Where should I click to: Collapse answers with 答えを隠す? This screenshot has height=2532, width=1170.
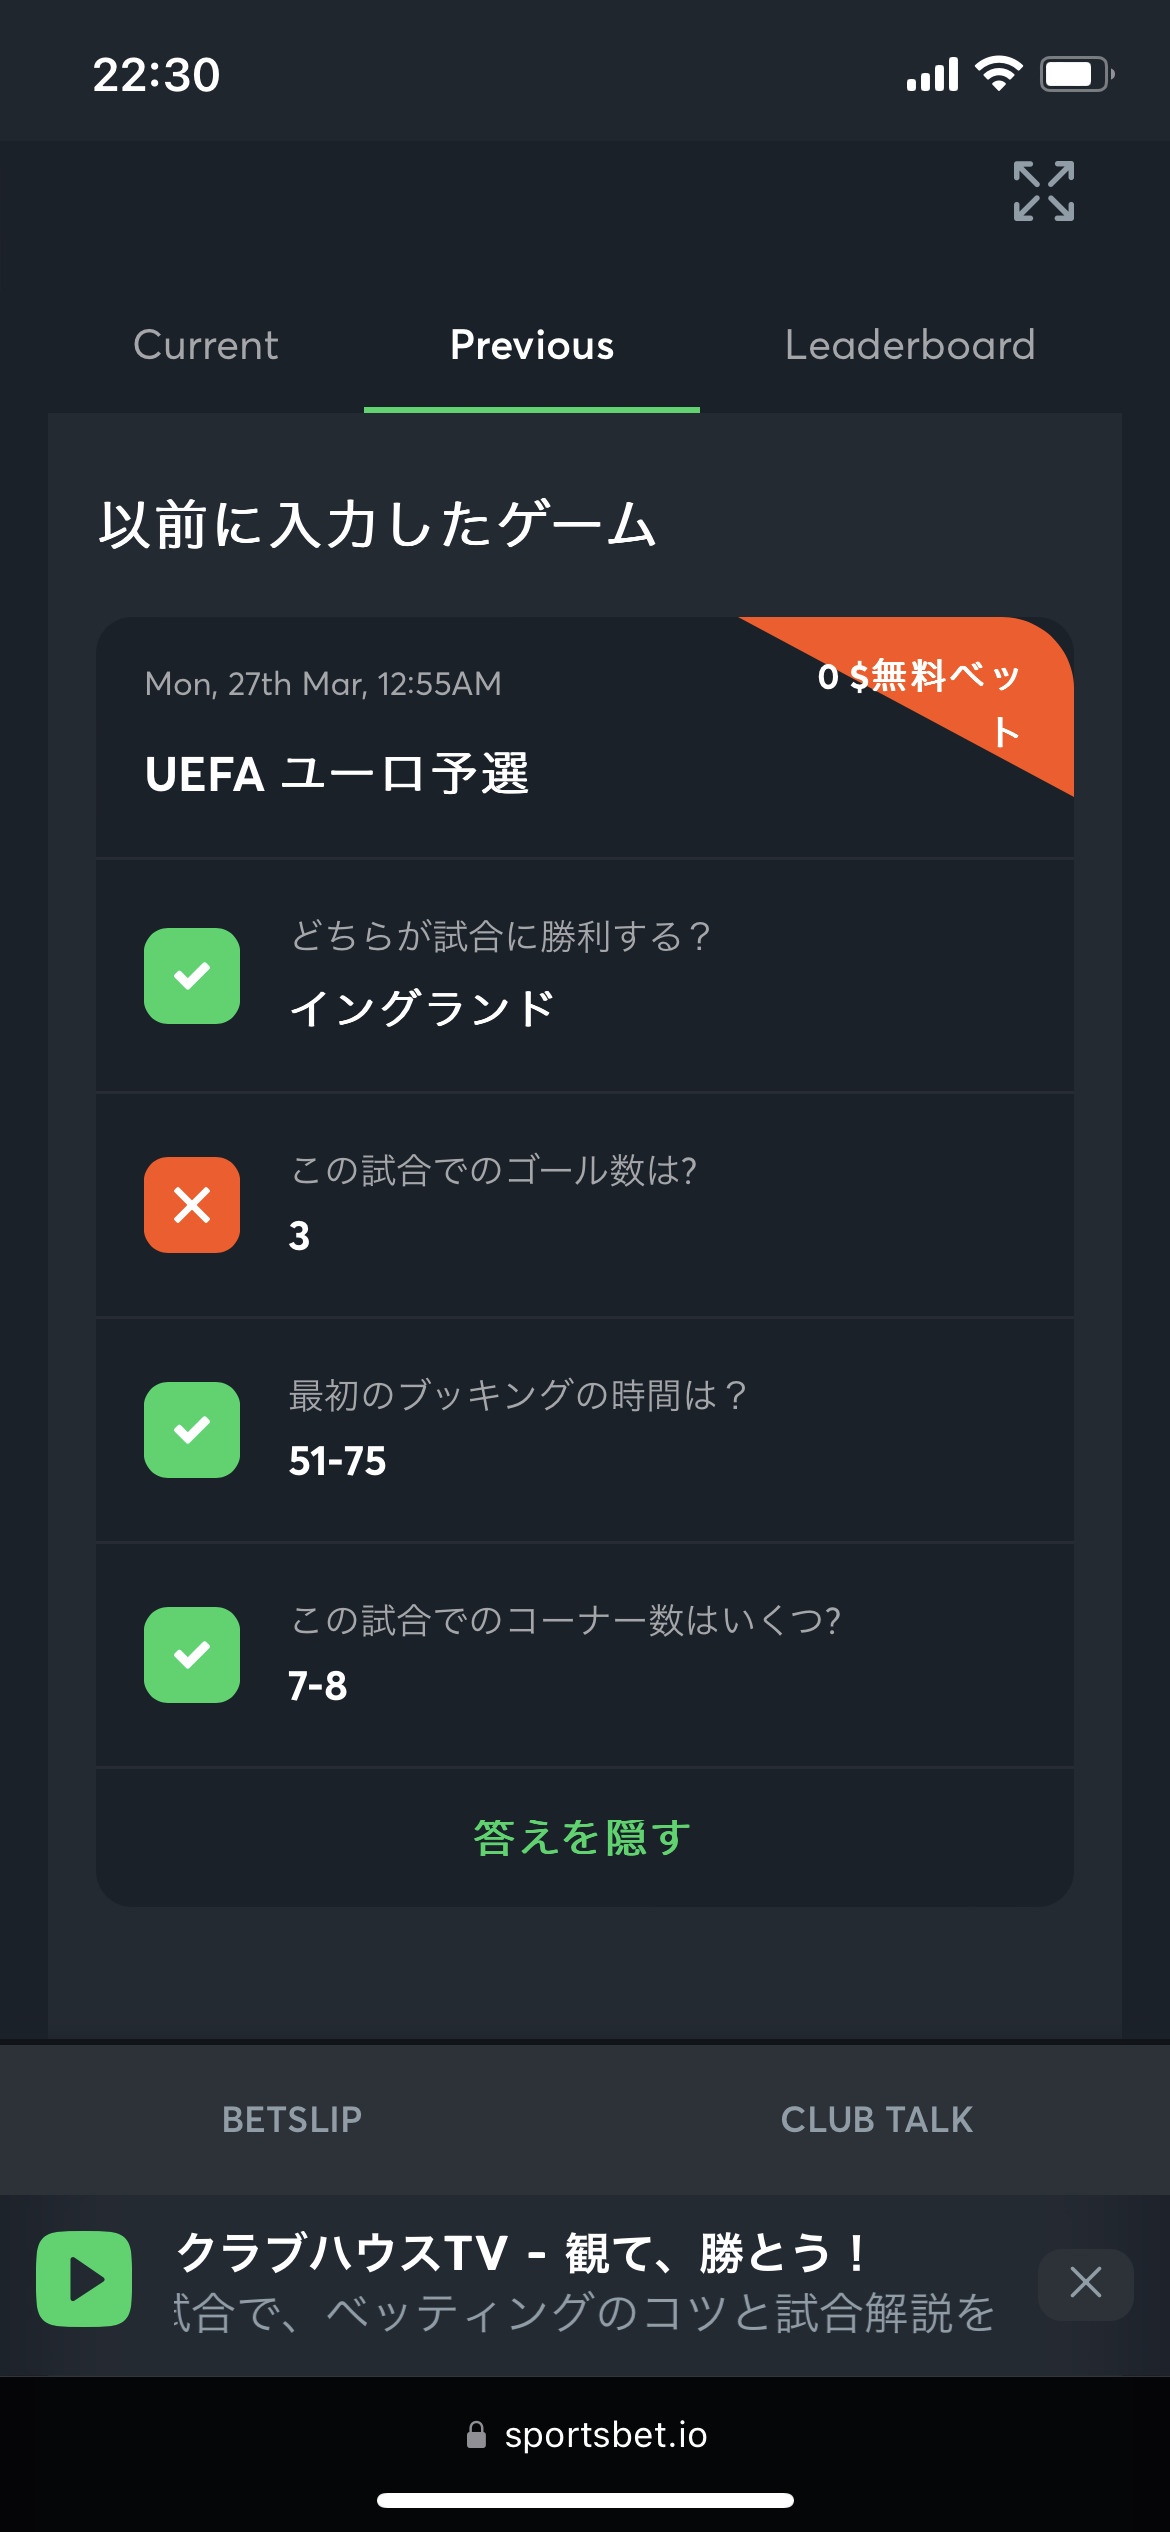tap(583, 1838)
